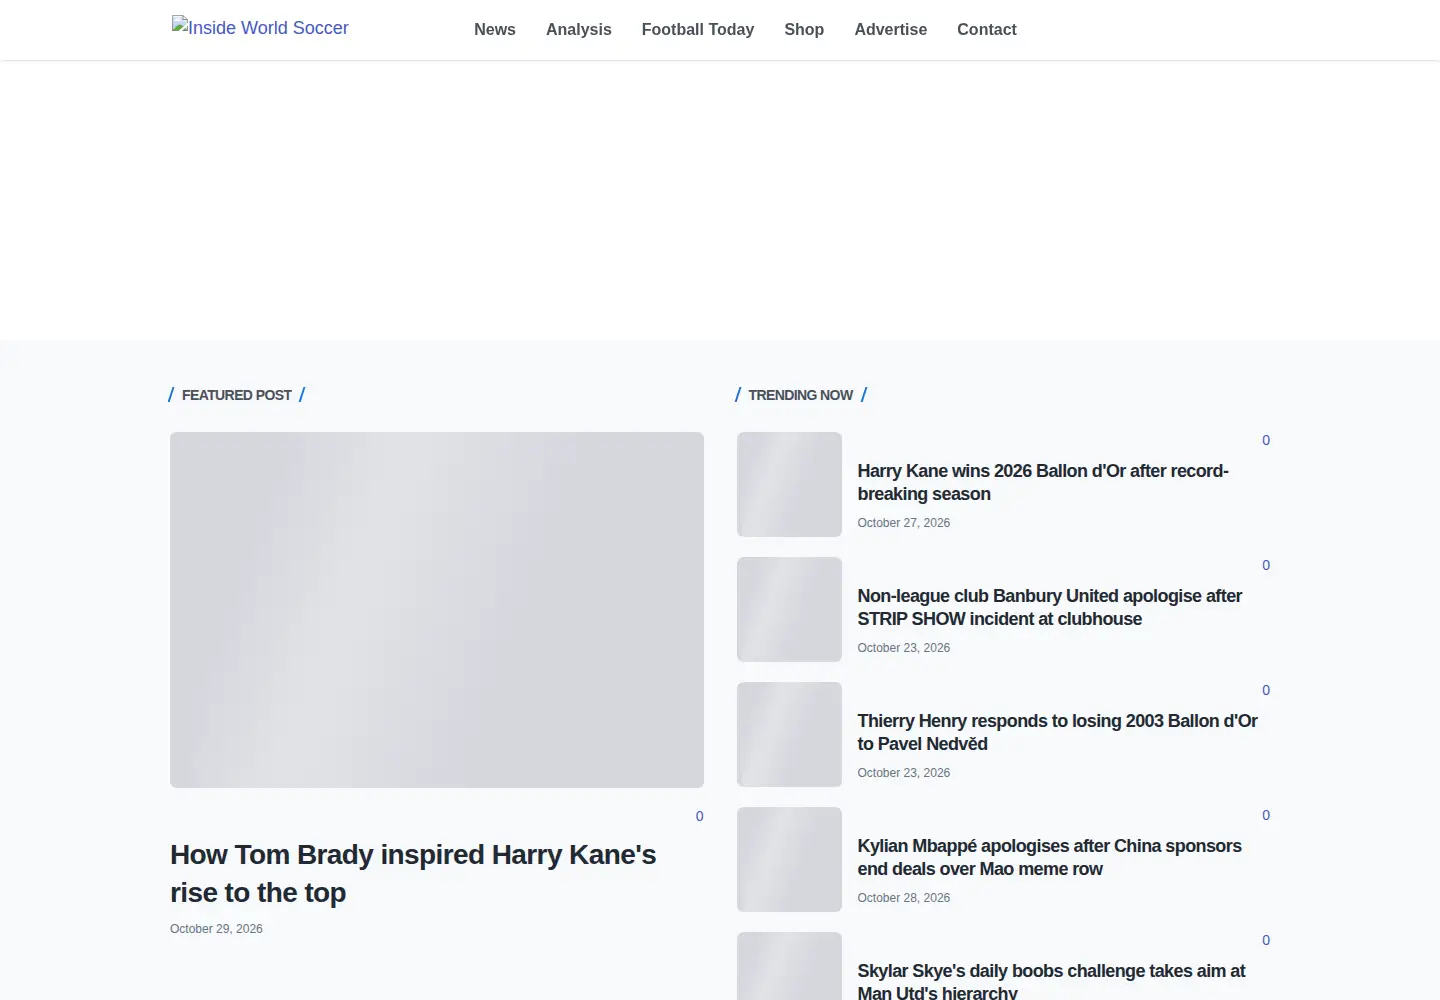Go to the Analysis section
Screen dimensions: 1440x1000
tap(579, 30)
